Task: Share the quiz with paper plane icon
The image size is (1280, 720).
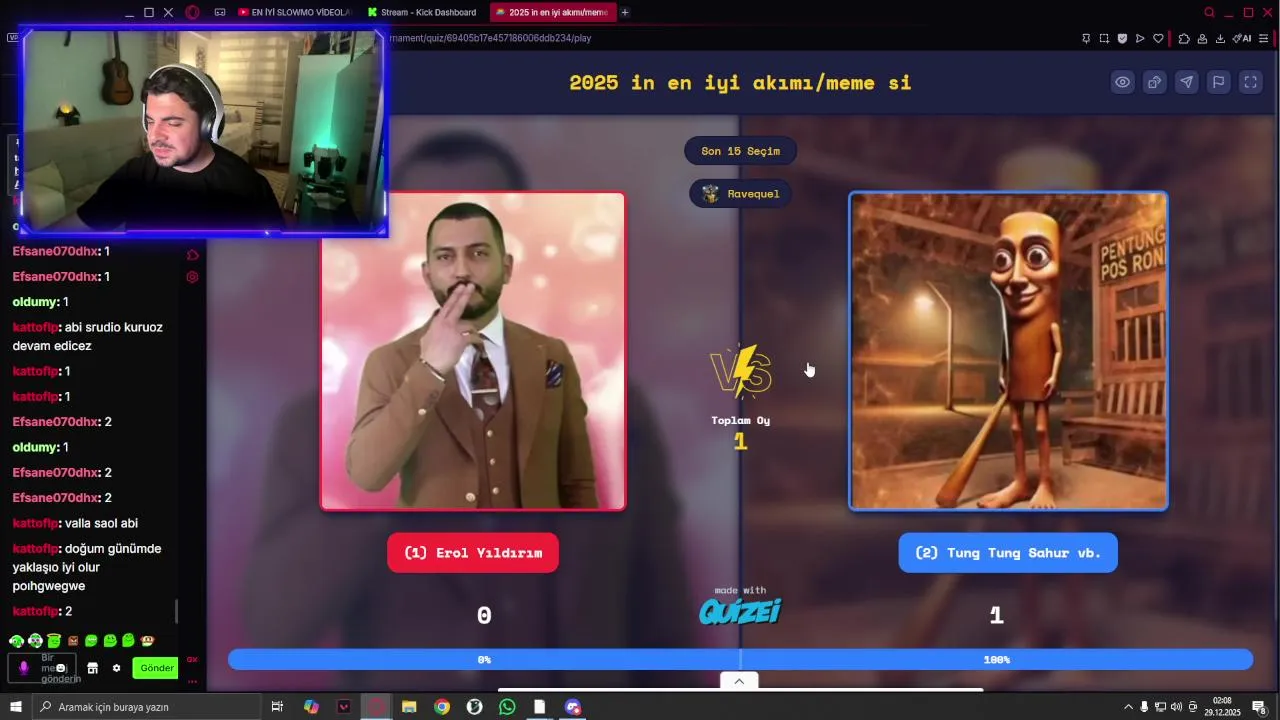Action: click(1186, 82)
